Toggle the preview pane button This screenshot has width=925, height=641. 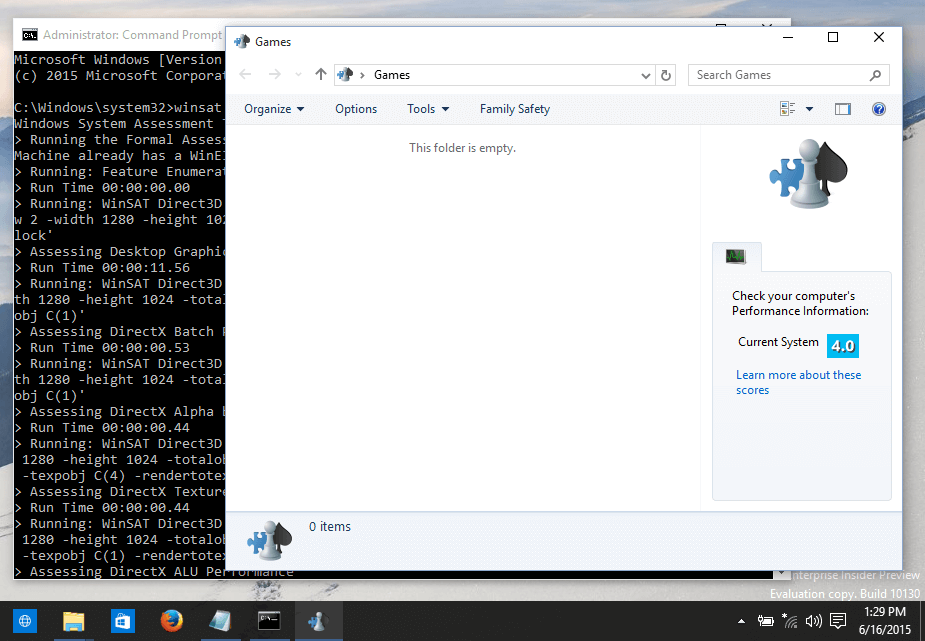842,109
